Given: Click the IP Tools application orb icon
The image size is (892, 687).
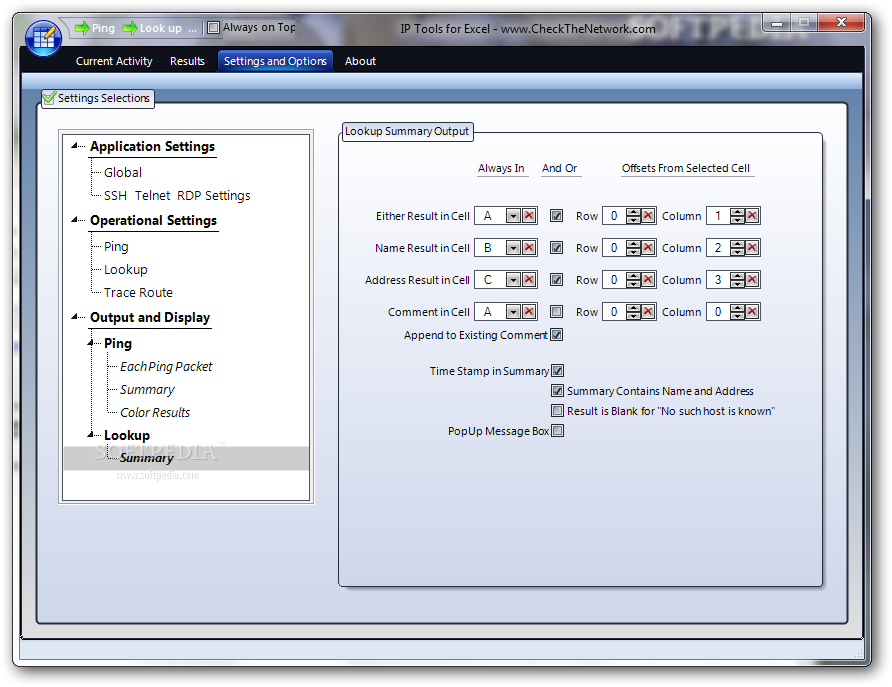Looking at the screenshot, I should pos(44,38).
